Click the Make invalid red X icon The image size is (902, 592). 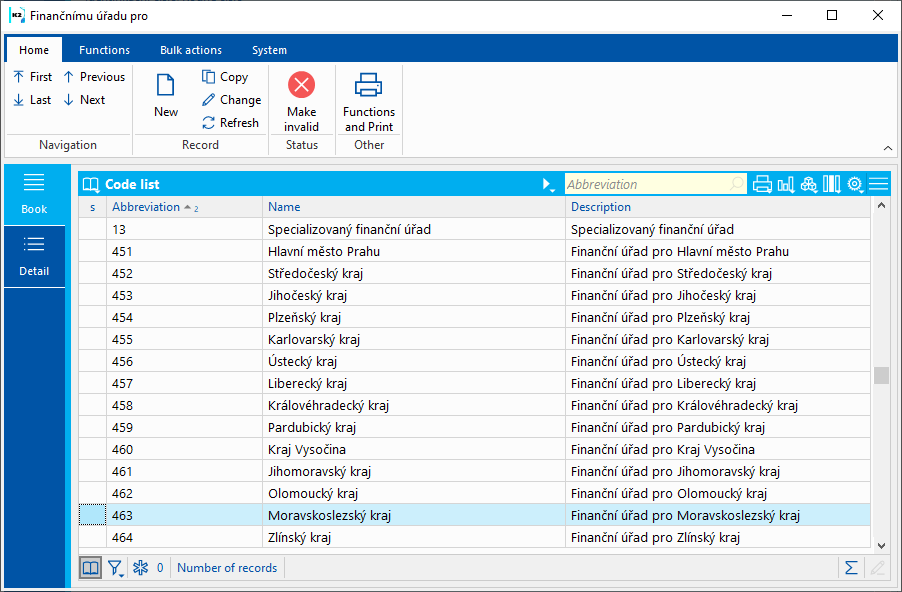[x=301, y=85]
